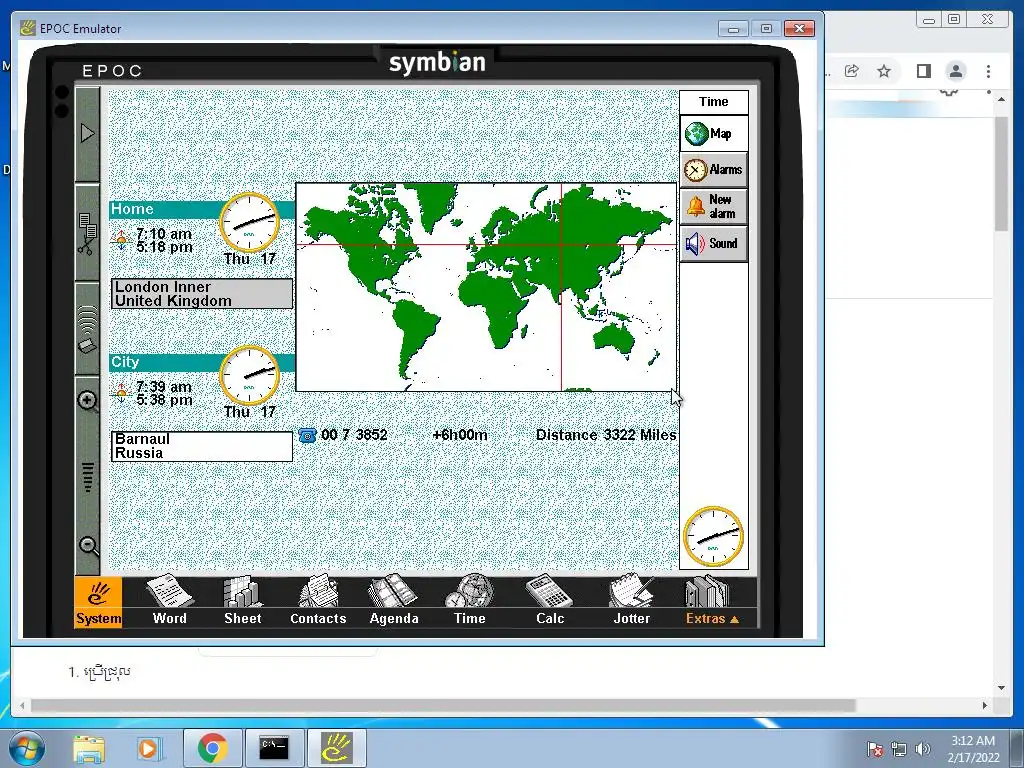Screen dimensions: 1024x768
Task: Click Chrome scroll down arrow
Action: 1001,688
